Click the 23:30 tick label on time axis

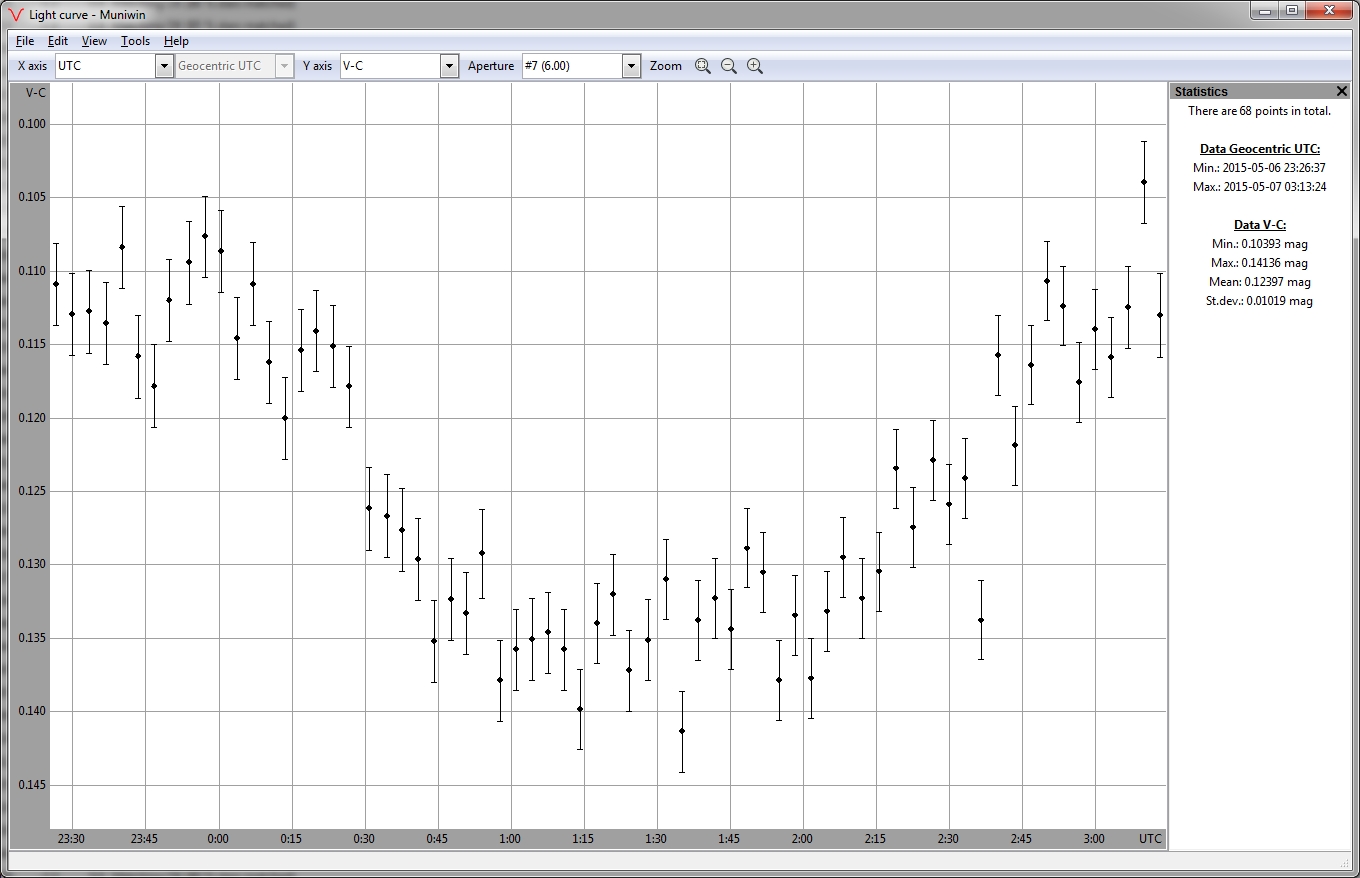tap(72, 839)
